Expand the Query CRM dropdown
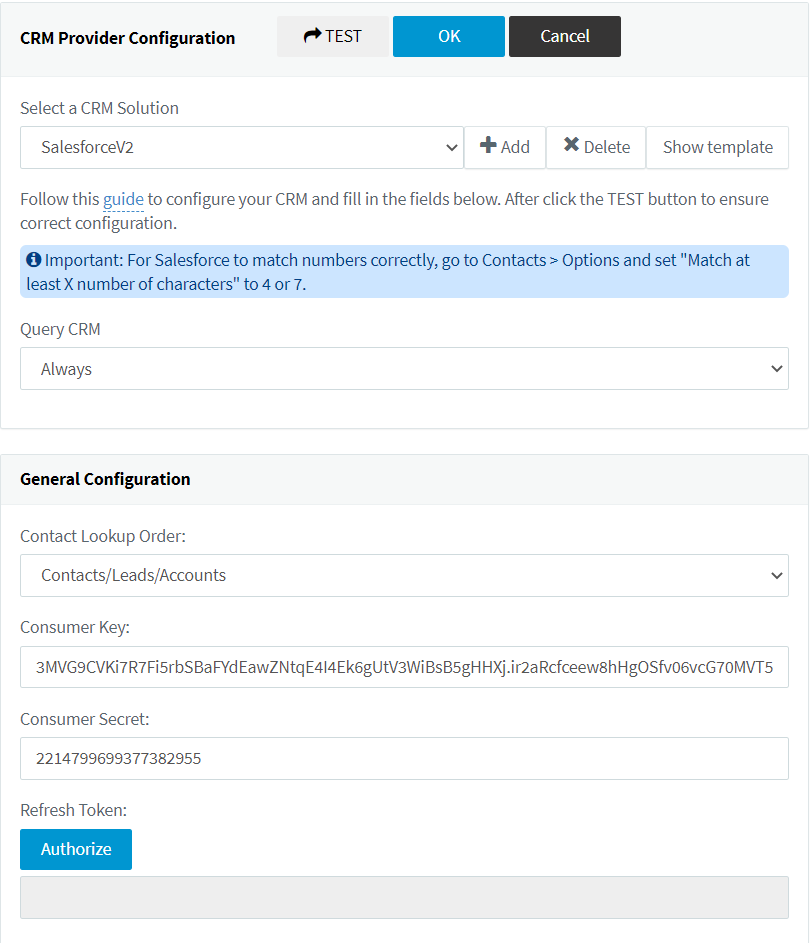The width and height of the screenshot is (812, 943). coord(404,369)
